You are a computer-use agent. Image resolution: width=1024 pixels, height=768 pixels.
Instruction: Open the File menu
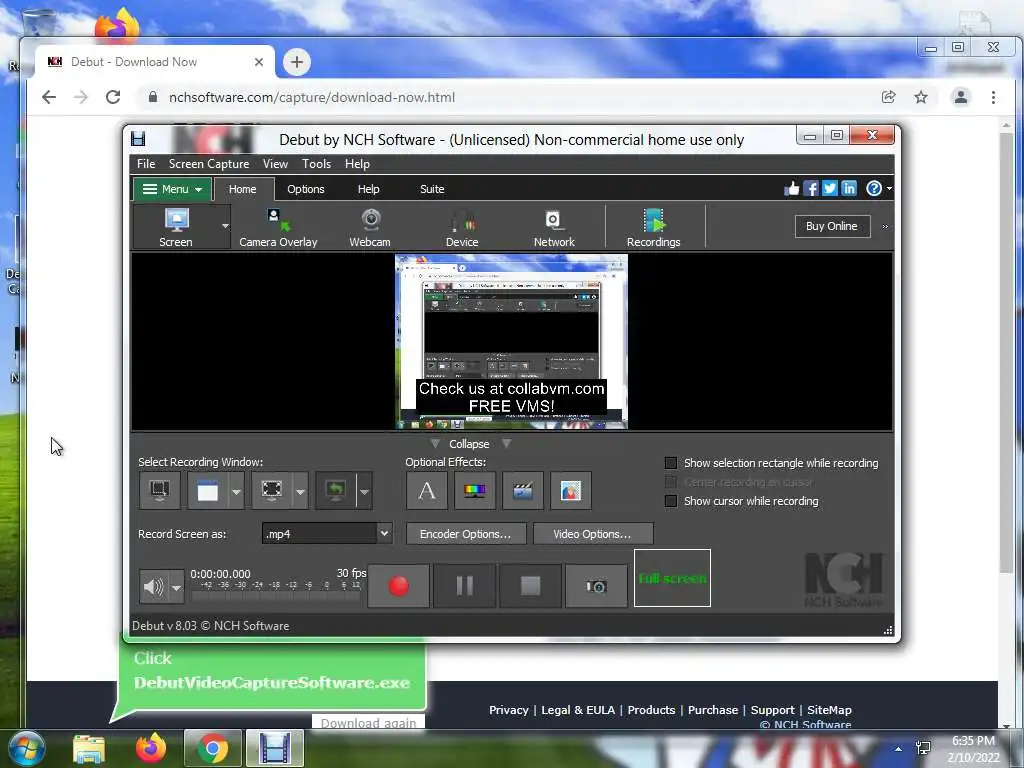point(146,164)
